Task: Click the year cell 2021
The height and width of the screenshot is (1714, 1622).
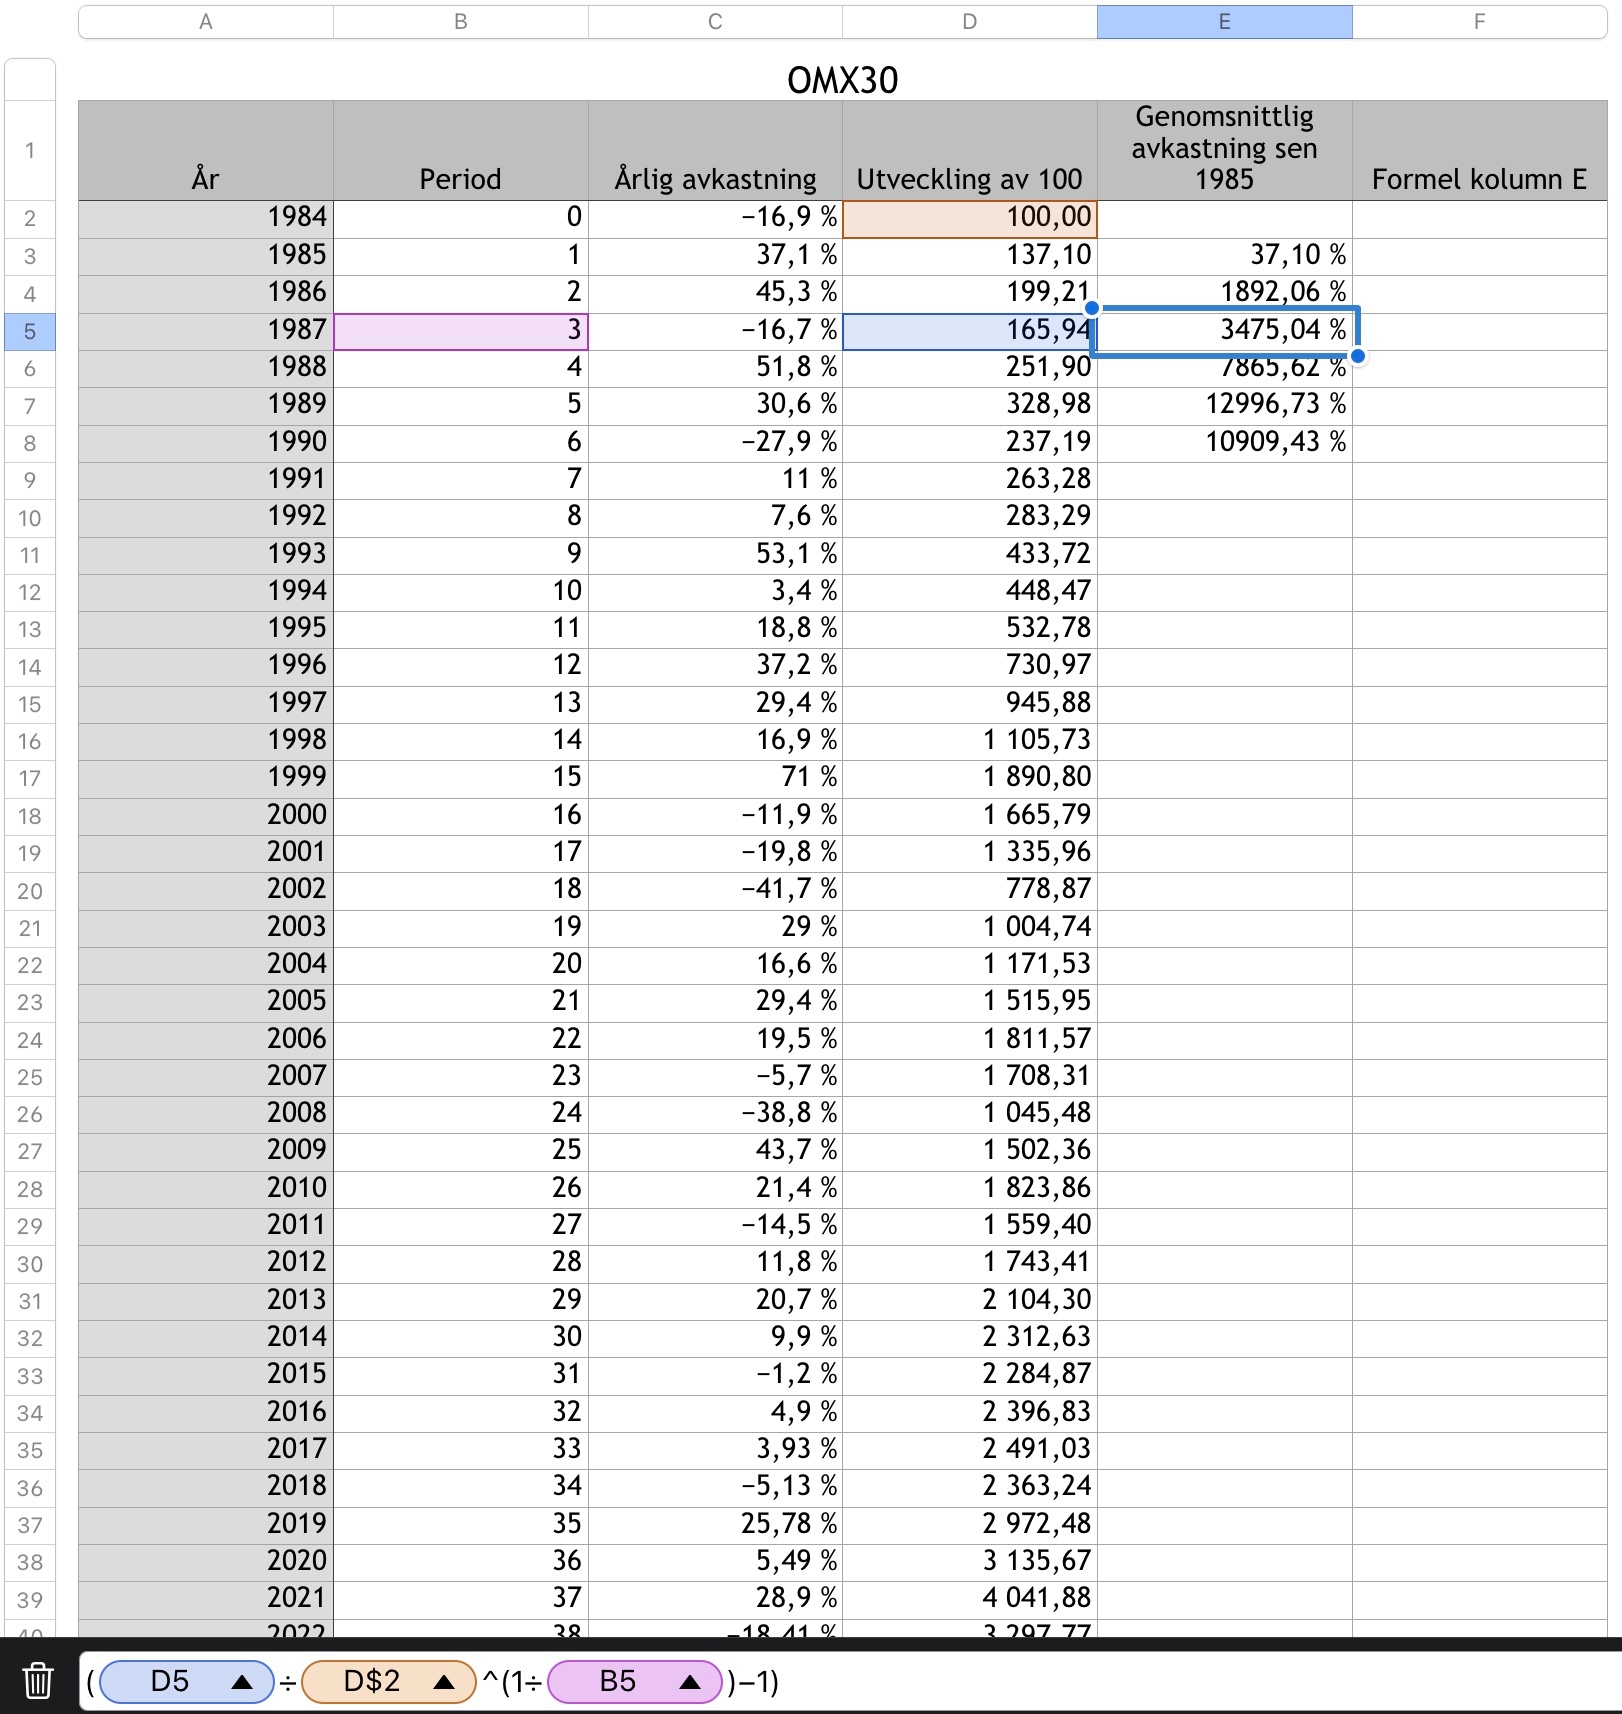Action: tap(206, 1599)
